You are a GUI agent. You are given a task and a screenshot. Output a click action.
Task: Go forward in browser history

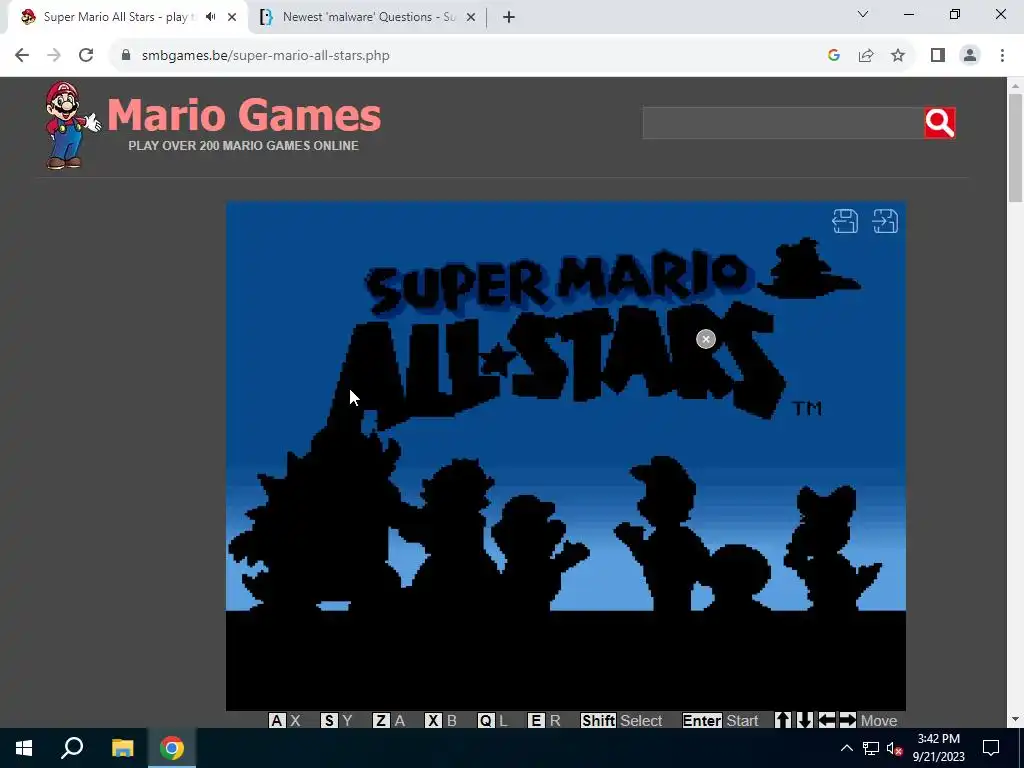[54, 56]
